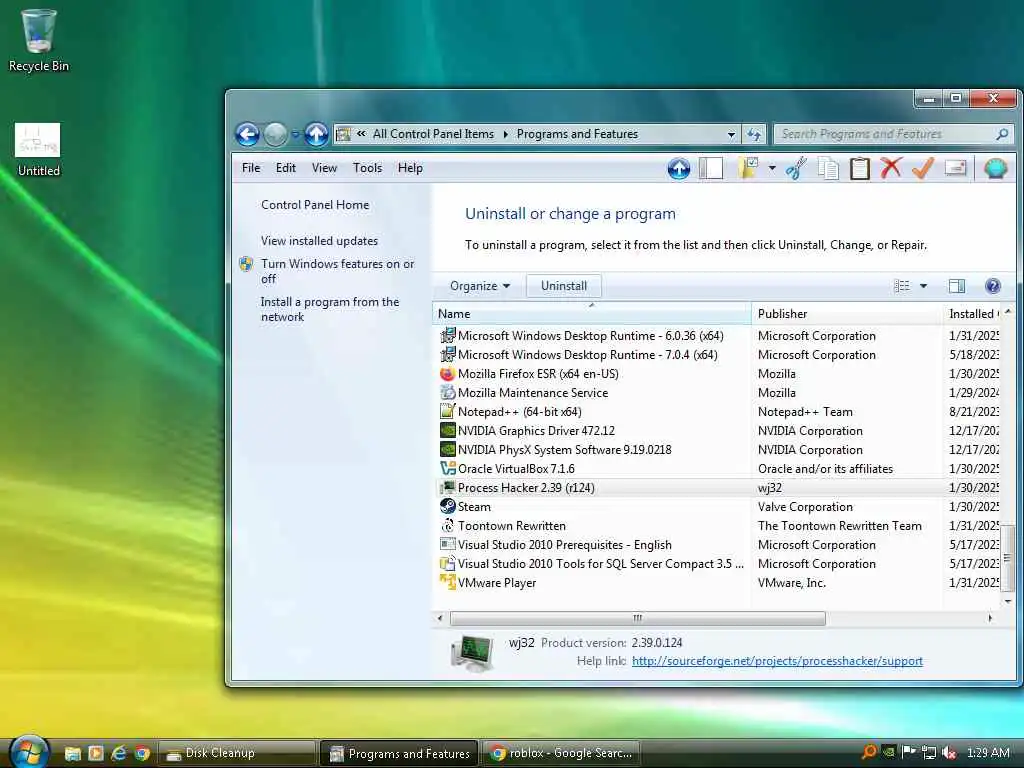Click the Uninstall button

click(564, 286)
